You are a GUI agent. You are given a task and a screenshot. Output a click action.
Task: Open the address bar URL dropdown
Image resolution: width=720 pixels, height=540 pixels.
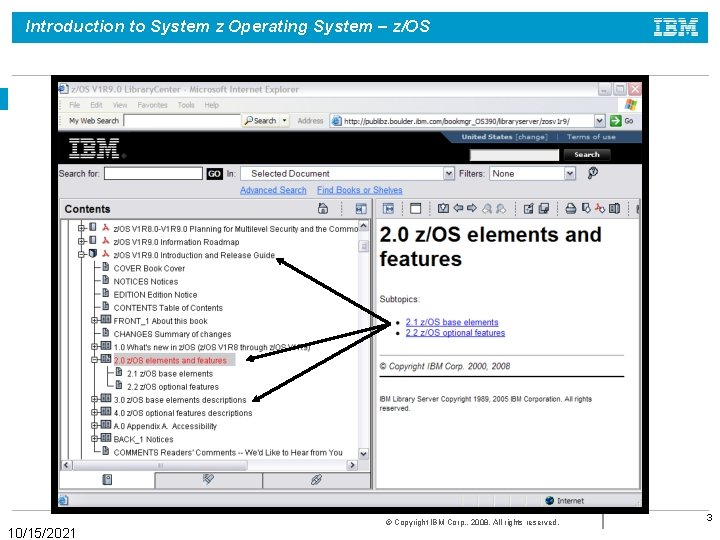(x=599, y=121)
